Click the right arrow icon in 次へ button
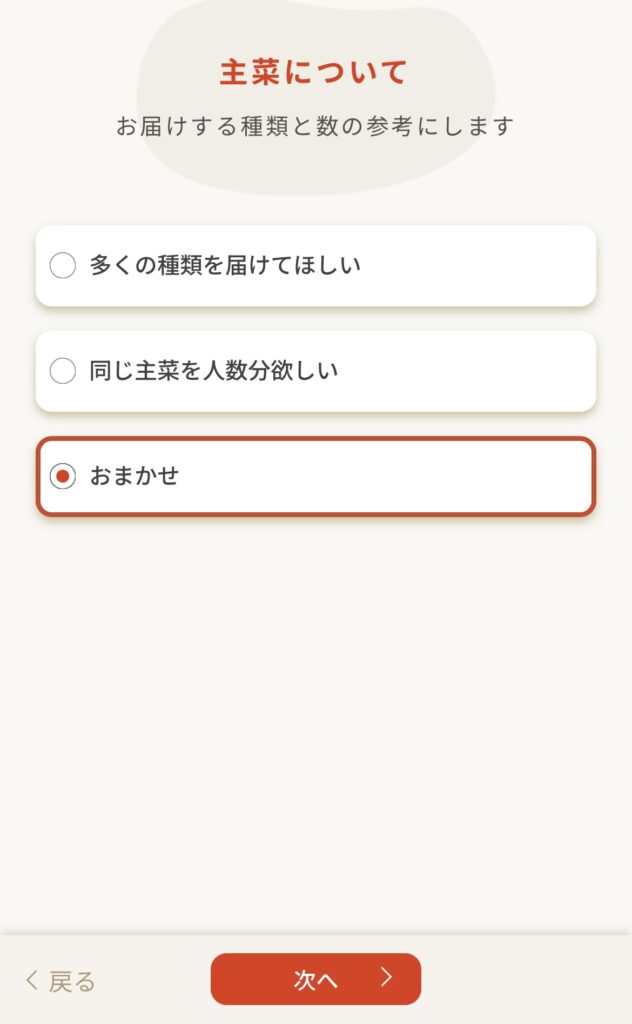Image resolution: width=632 pixels, height=1024 pixels. pyautogui.click(x=386, y=978)
